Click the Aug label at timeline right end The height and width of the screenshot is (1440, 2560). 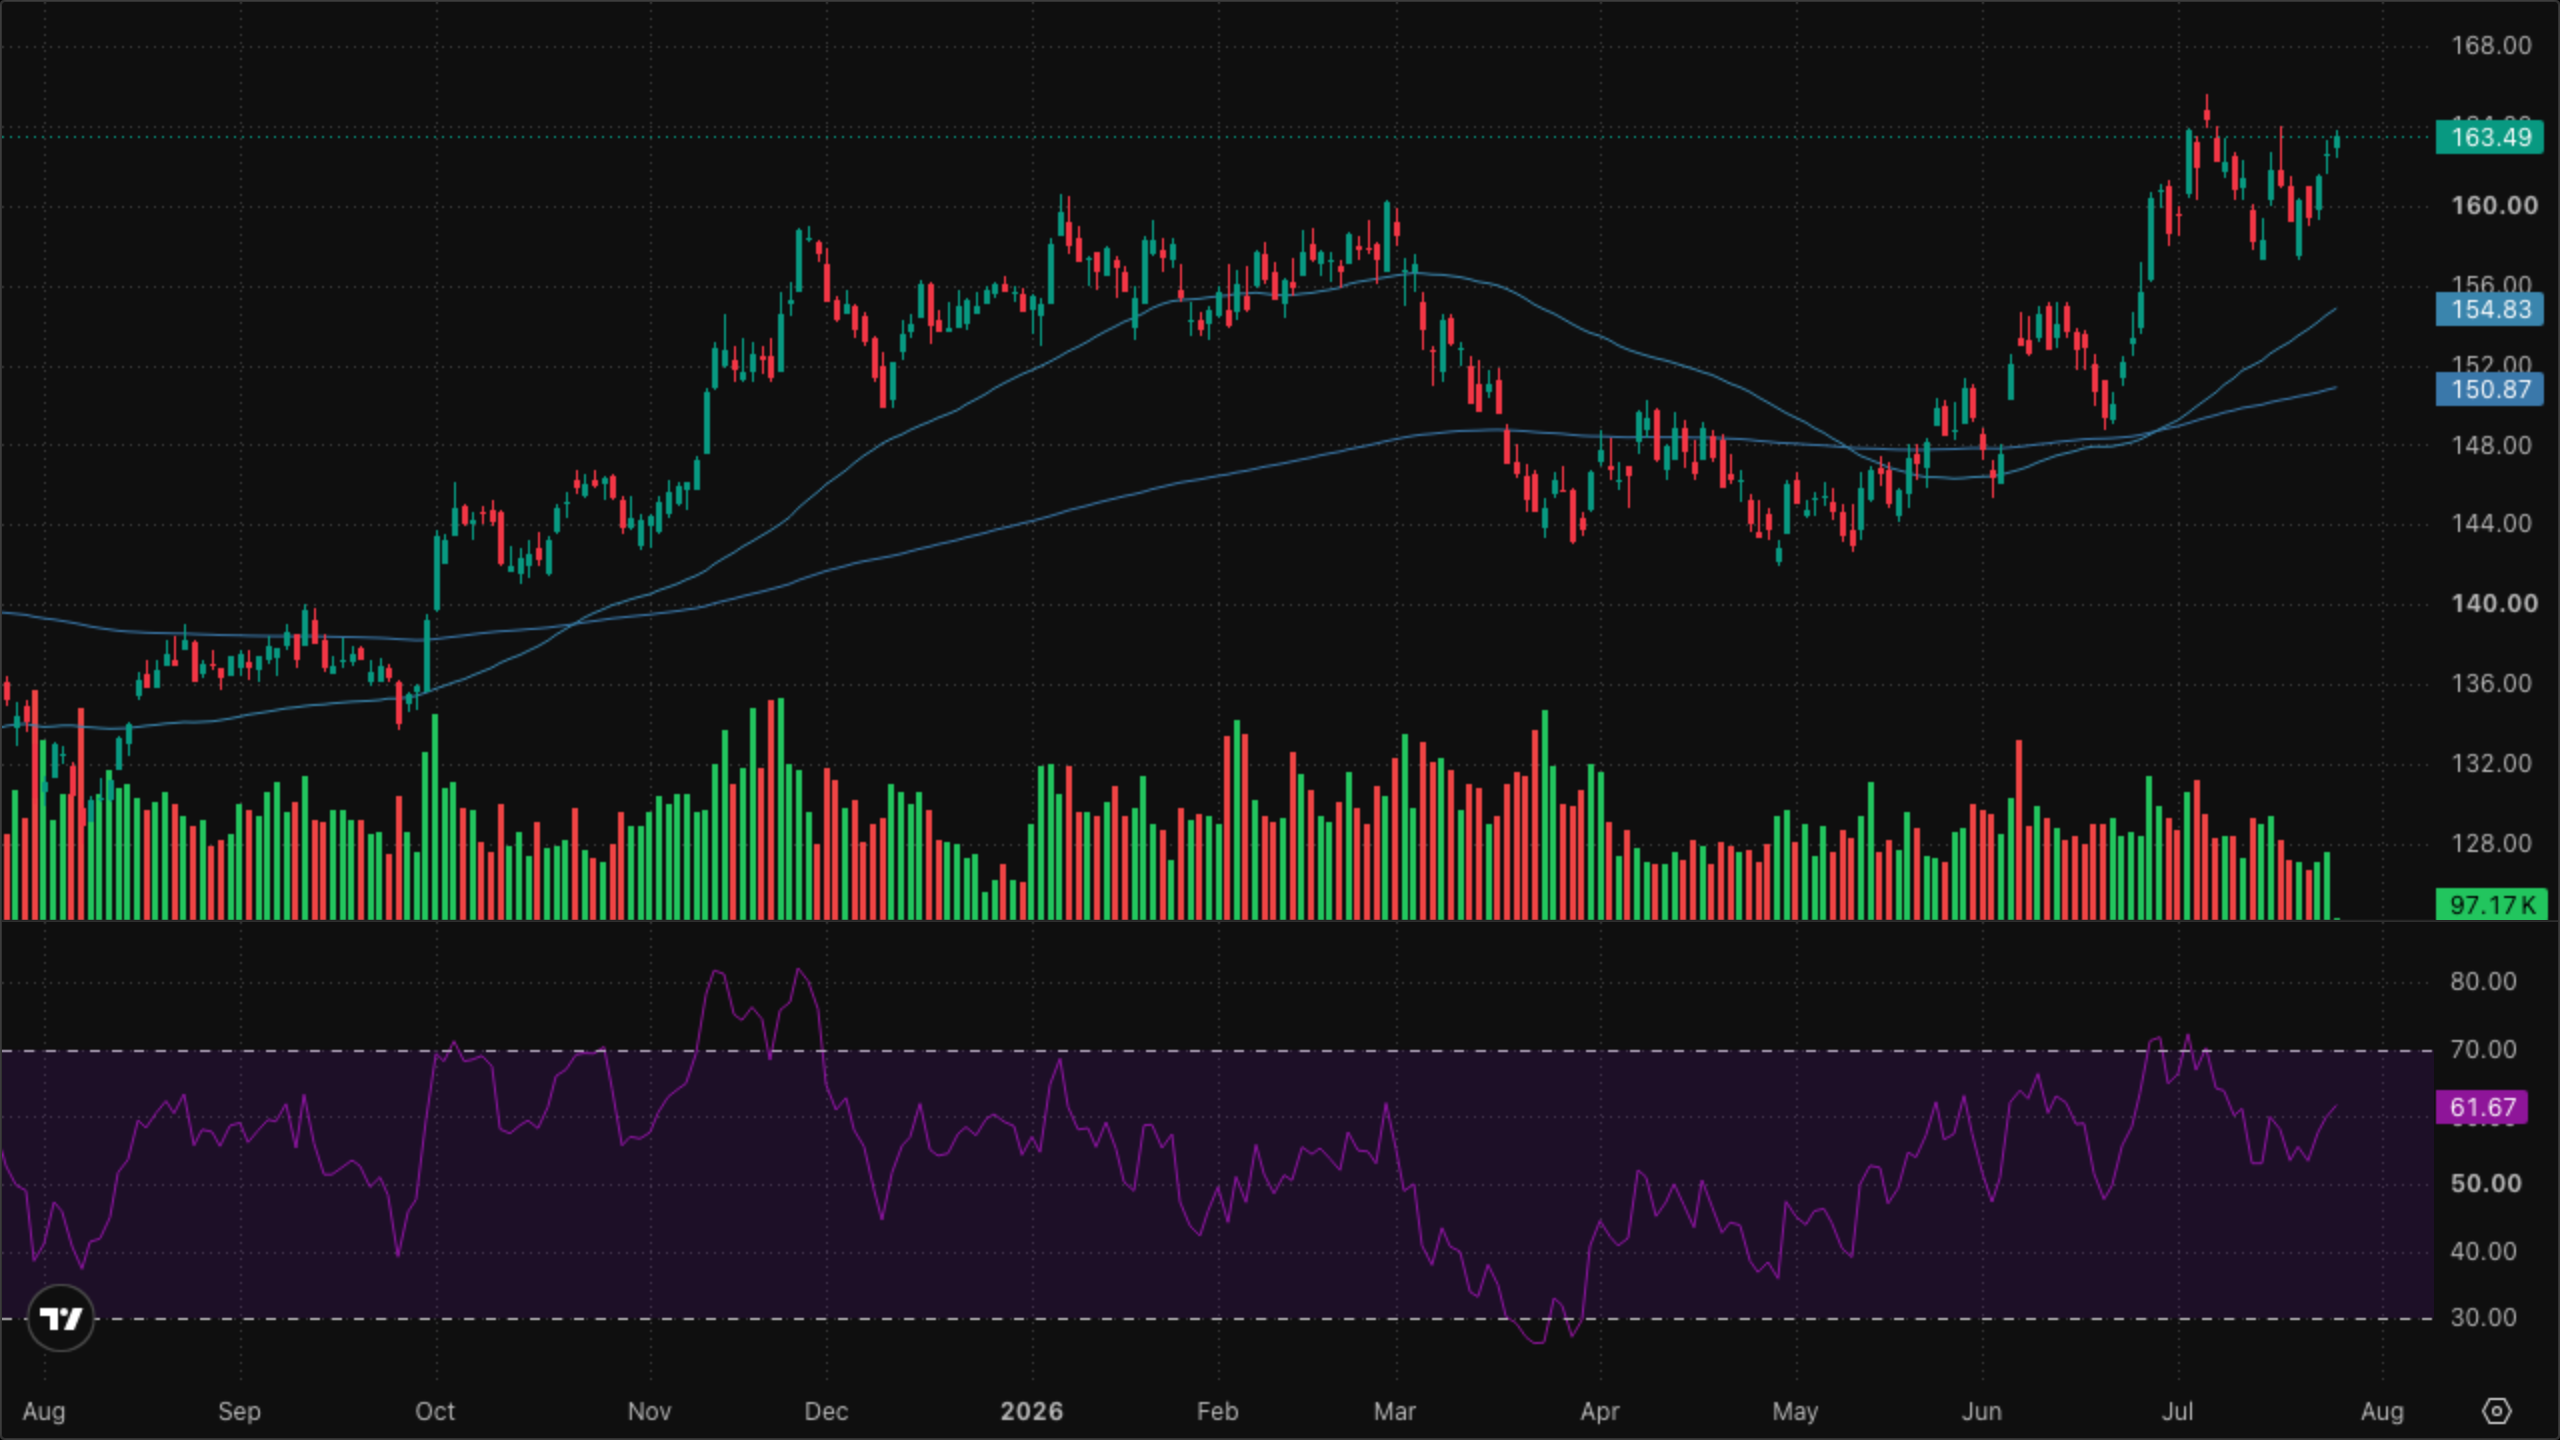2382,1411
